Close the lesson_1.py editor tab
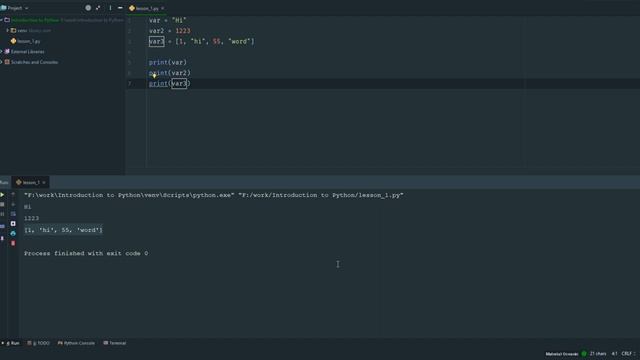This screenshot has height=360, width=640. point(162,8)
